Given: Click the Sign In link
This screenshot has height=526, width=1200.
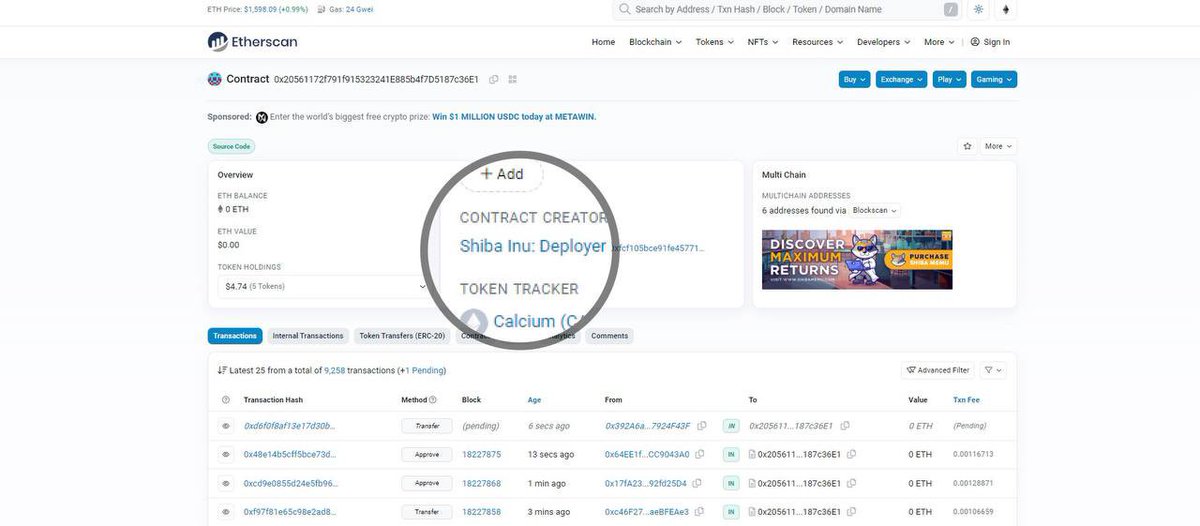Looking at the screenshot, I should click(x=990, y=42).
